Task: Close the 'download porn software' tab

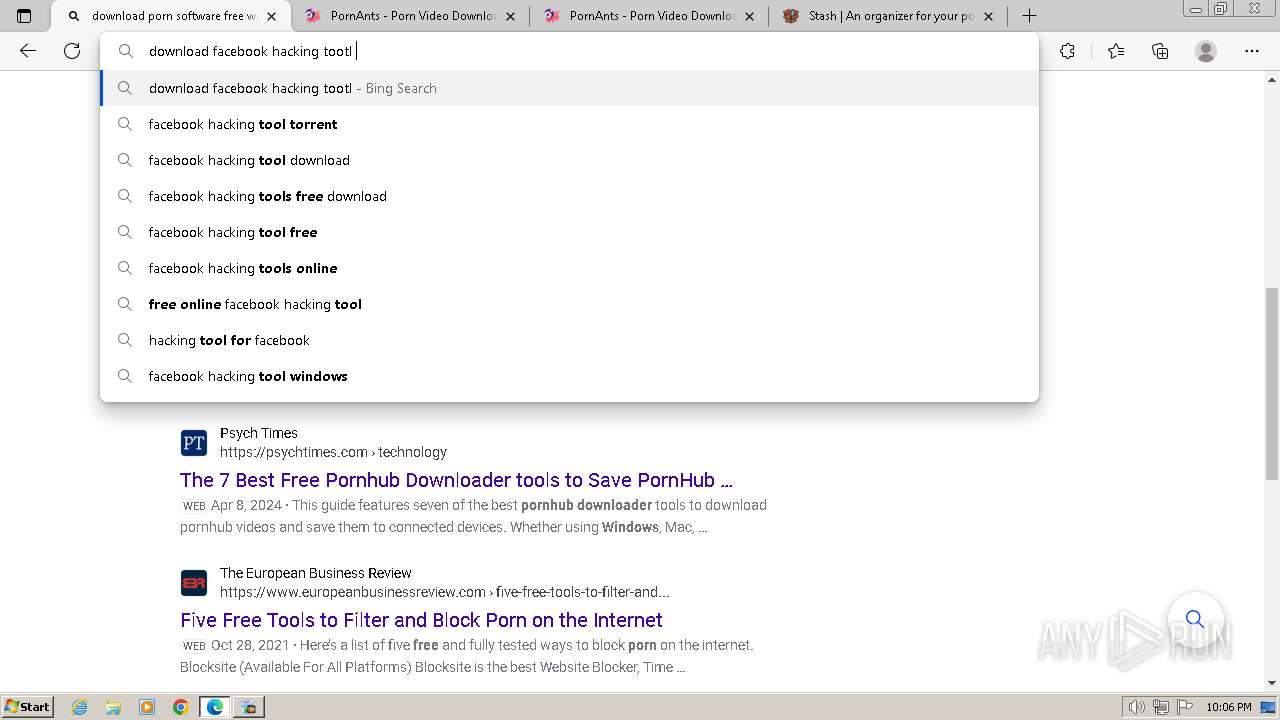Action: point(271,16)
